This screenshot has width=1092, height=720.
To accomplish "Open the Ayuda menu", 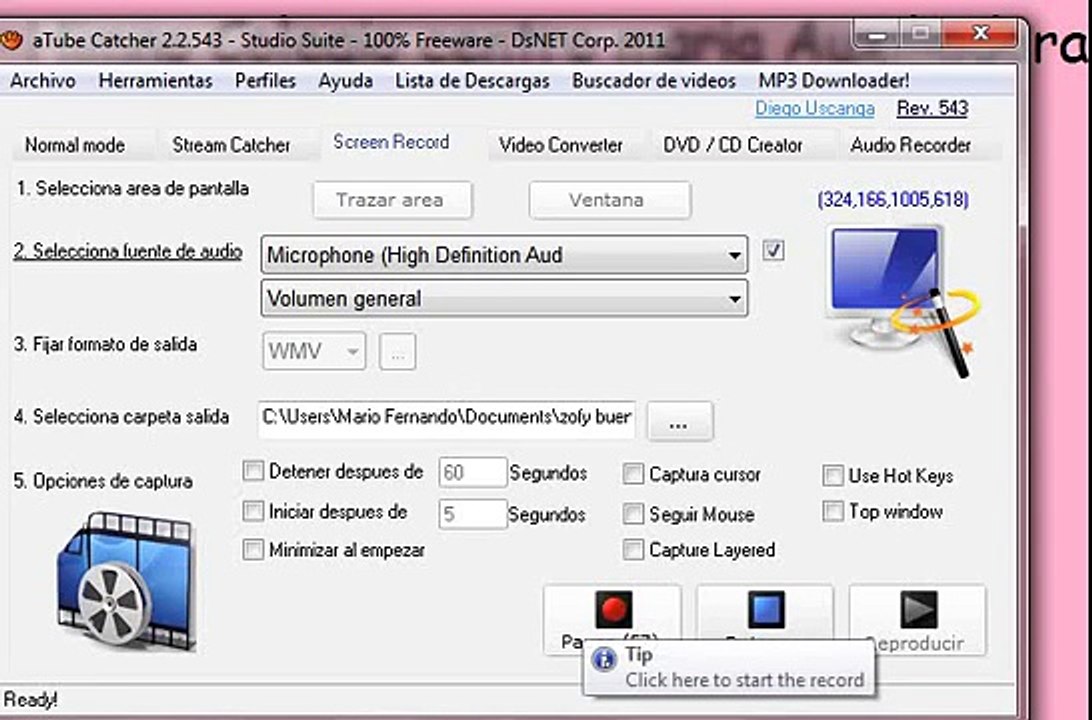I will [x=345, y=81].
